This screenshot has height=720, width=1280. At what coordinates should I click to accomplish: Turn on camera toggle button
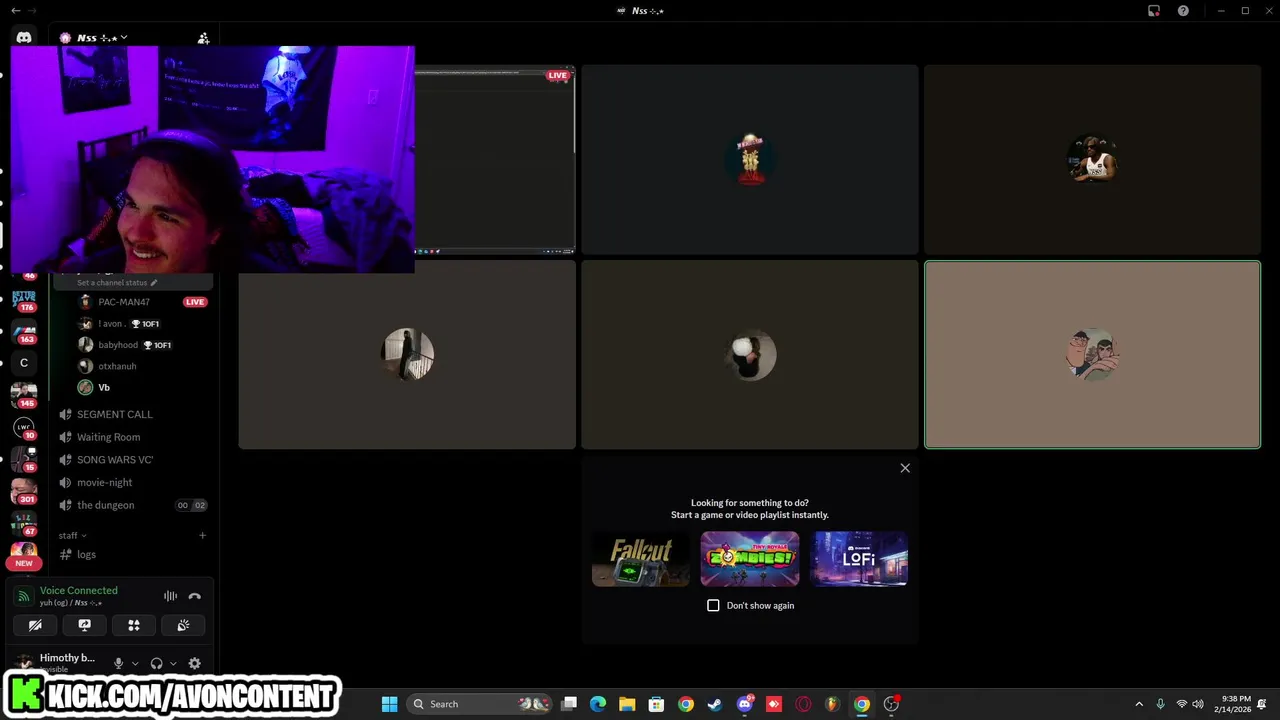click(35, 625)
